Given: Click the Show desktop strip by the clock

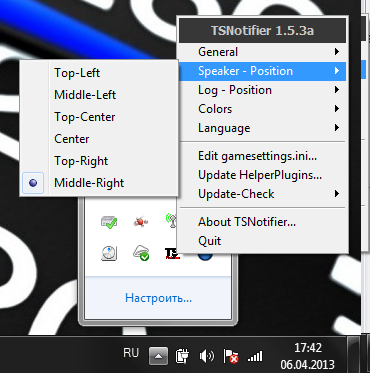Looking at the screenshot, I should 353,354.
